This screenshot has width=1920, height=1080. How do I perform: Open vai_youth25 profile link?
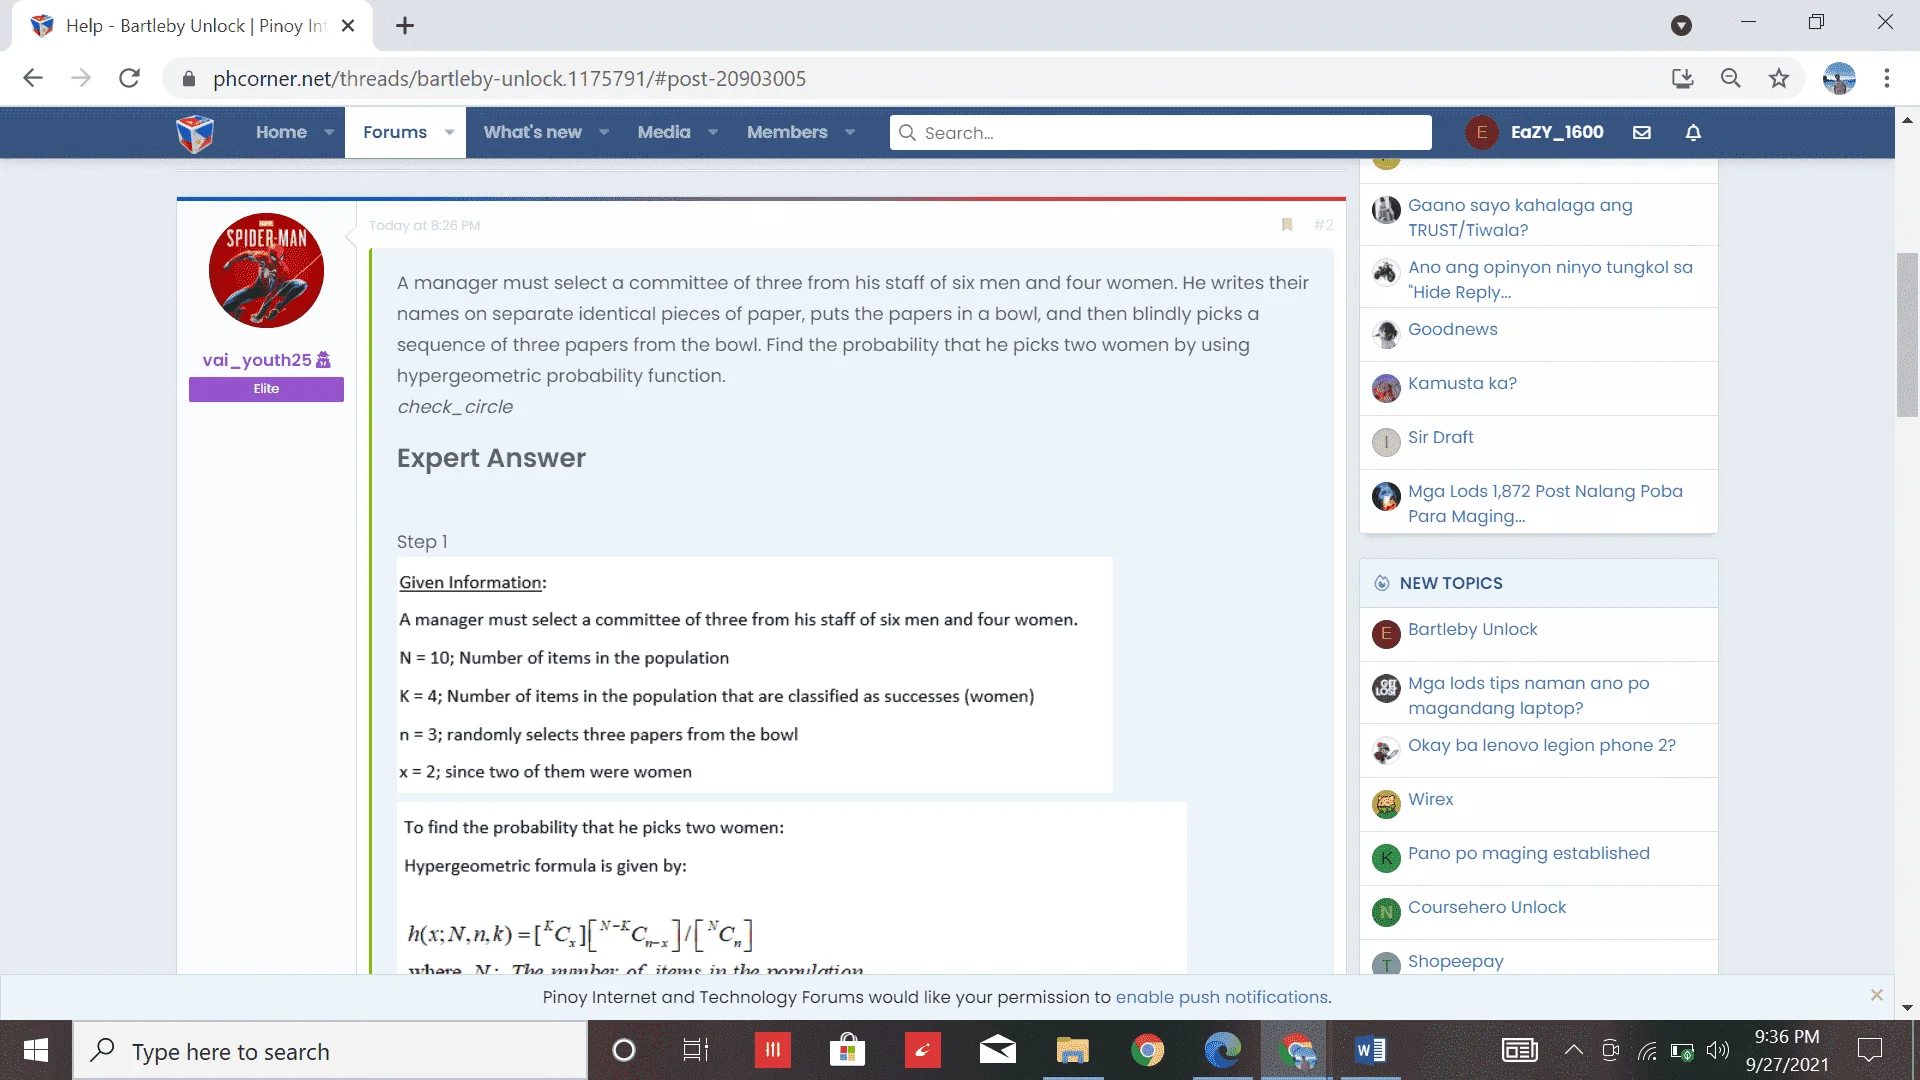pyautogui.click(x=257, y=360)
